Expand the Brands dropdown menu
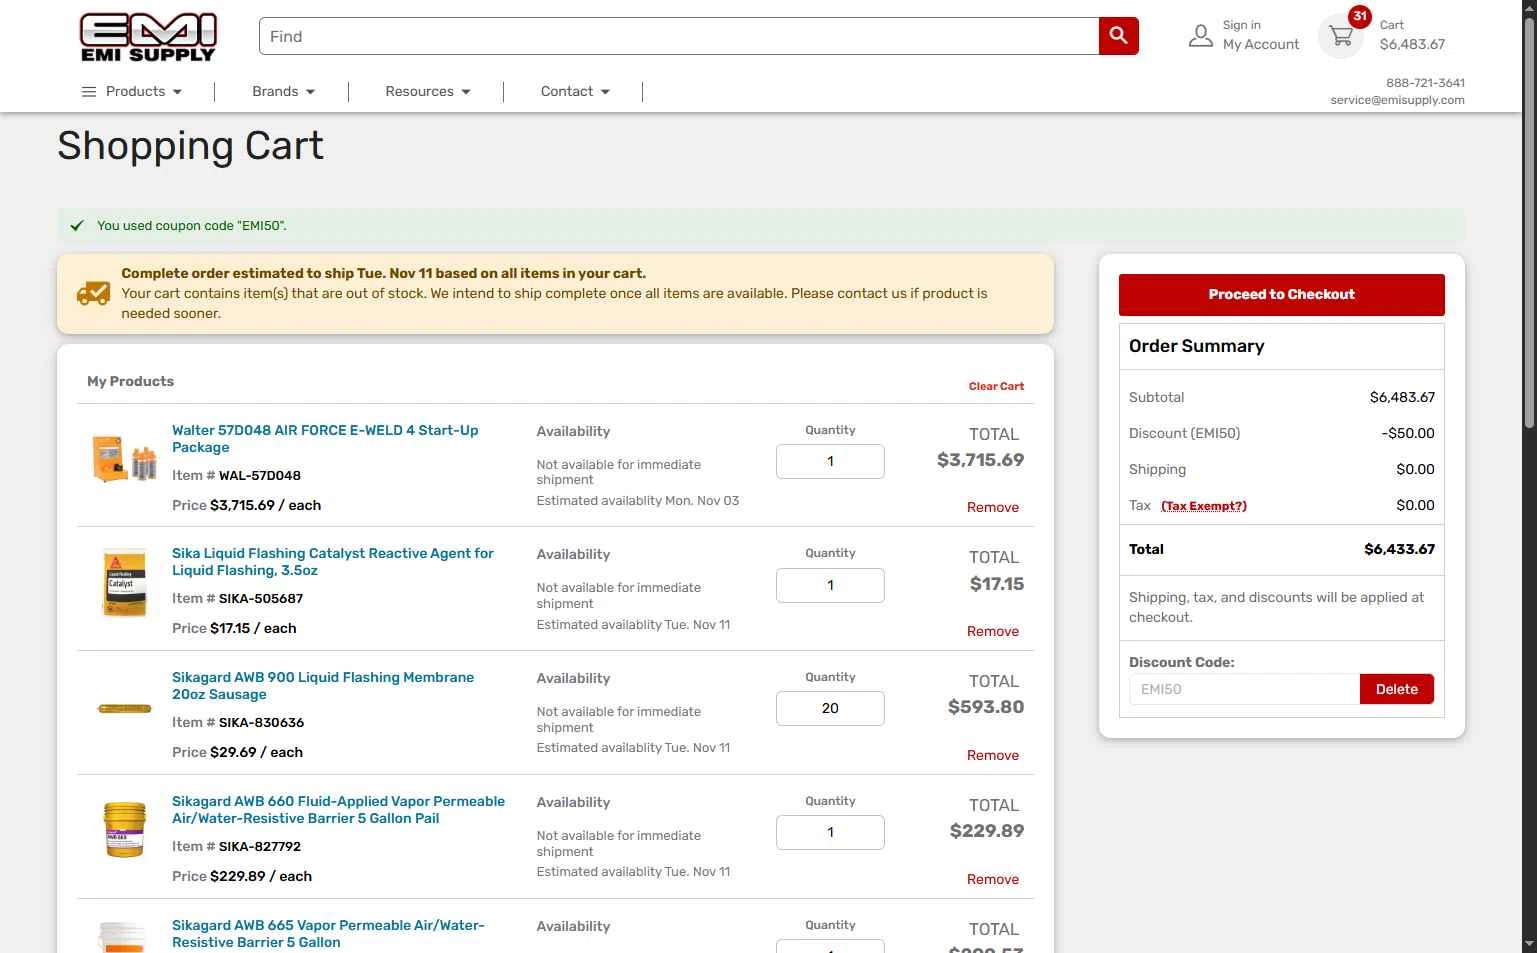The image size is (1537, 953). (x=283, y=92)
